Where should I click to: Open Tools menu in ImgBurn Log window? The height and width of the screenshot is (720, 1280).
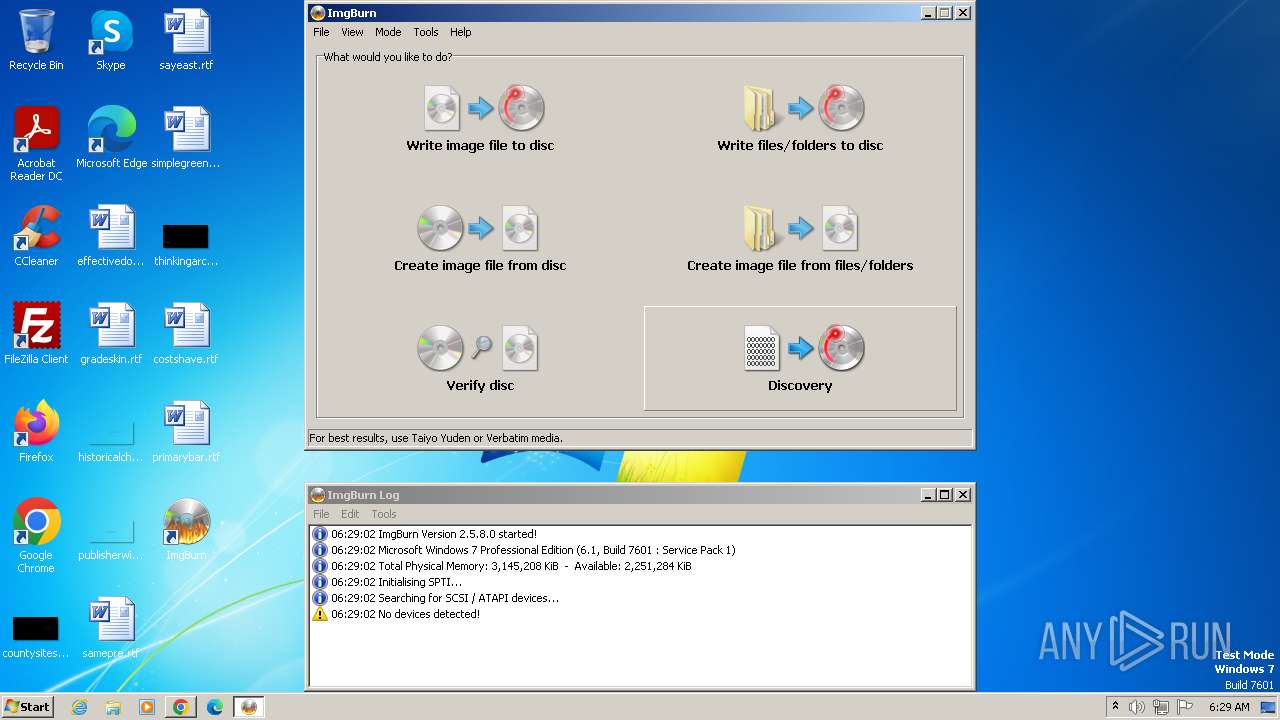point(384,514)
